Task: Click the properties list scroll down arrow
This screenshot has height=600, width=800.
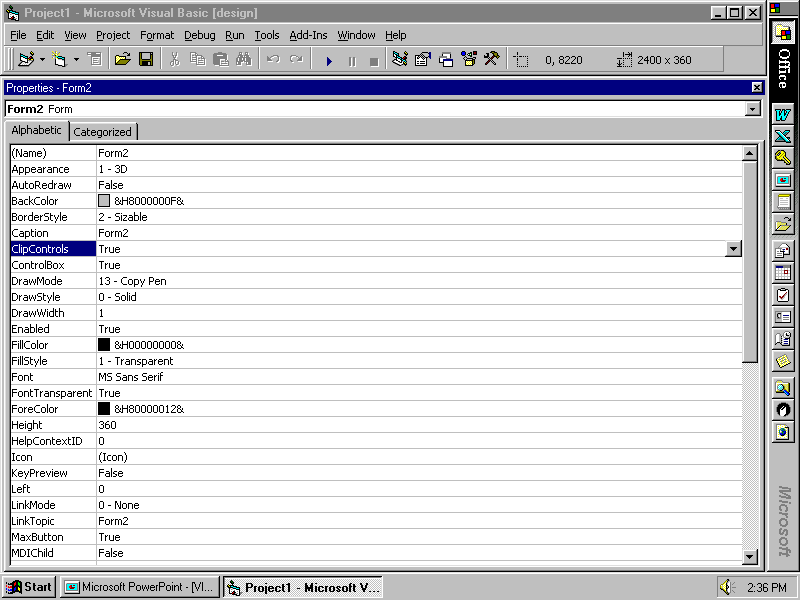Action: (749, 556)
